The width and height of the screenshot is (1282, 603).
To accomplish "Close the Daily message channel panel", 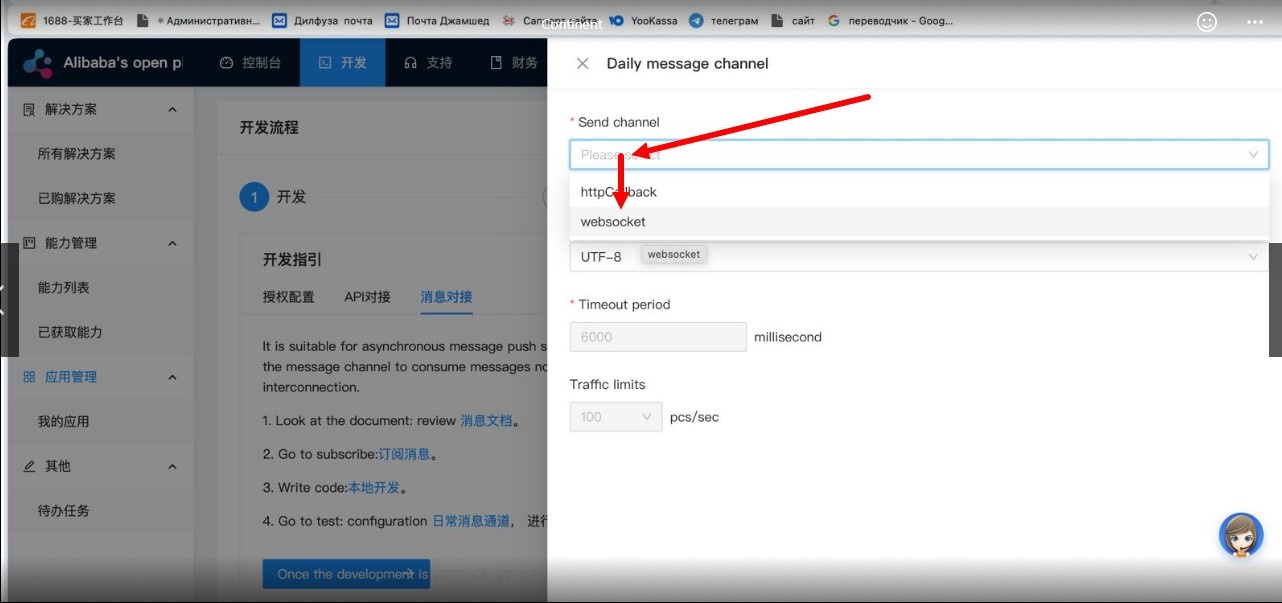I will [582, 63].
